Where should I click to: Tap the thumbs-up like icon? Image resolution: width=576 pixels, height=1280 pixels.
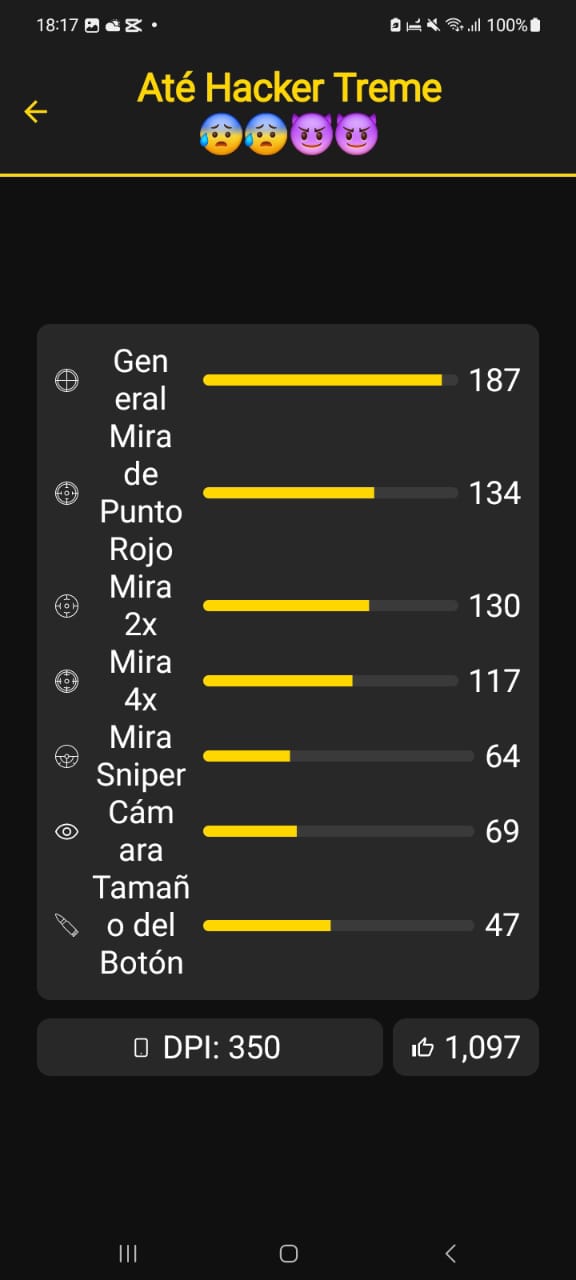point(423,1047)
